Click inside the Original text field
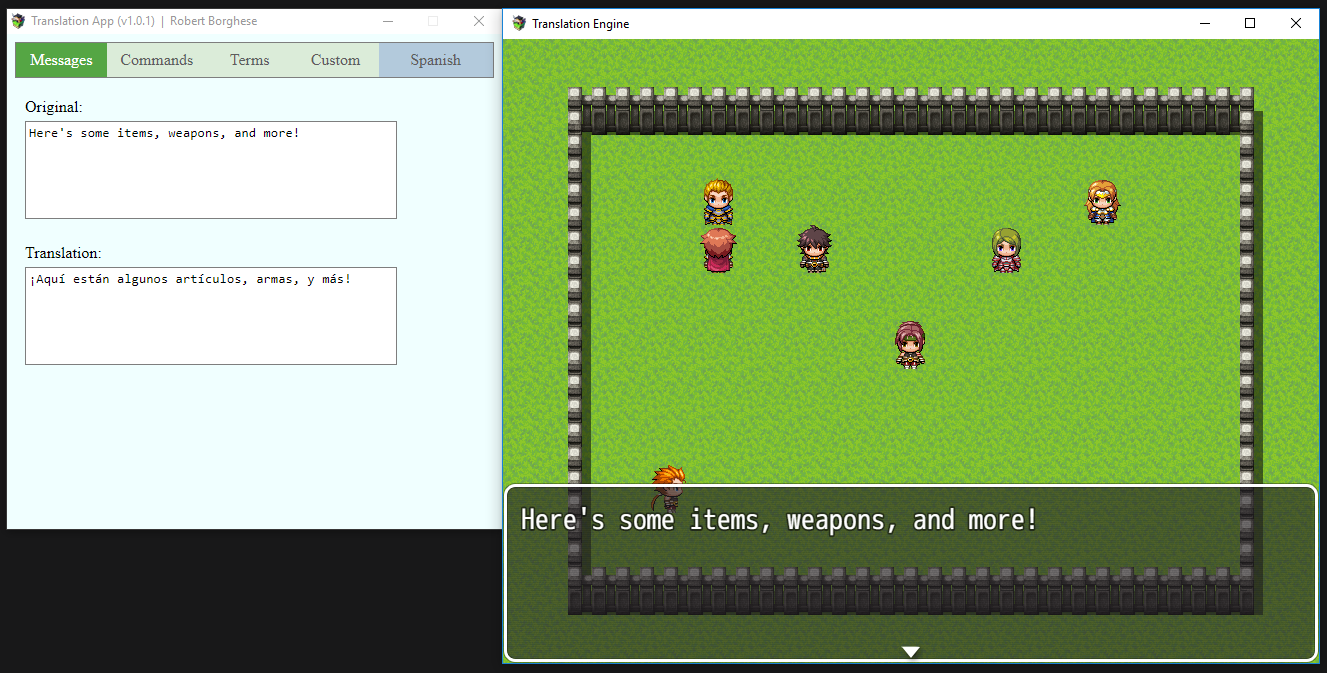This screenshot has height=673, width=1327. 210,168
